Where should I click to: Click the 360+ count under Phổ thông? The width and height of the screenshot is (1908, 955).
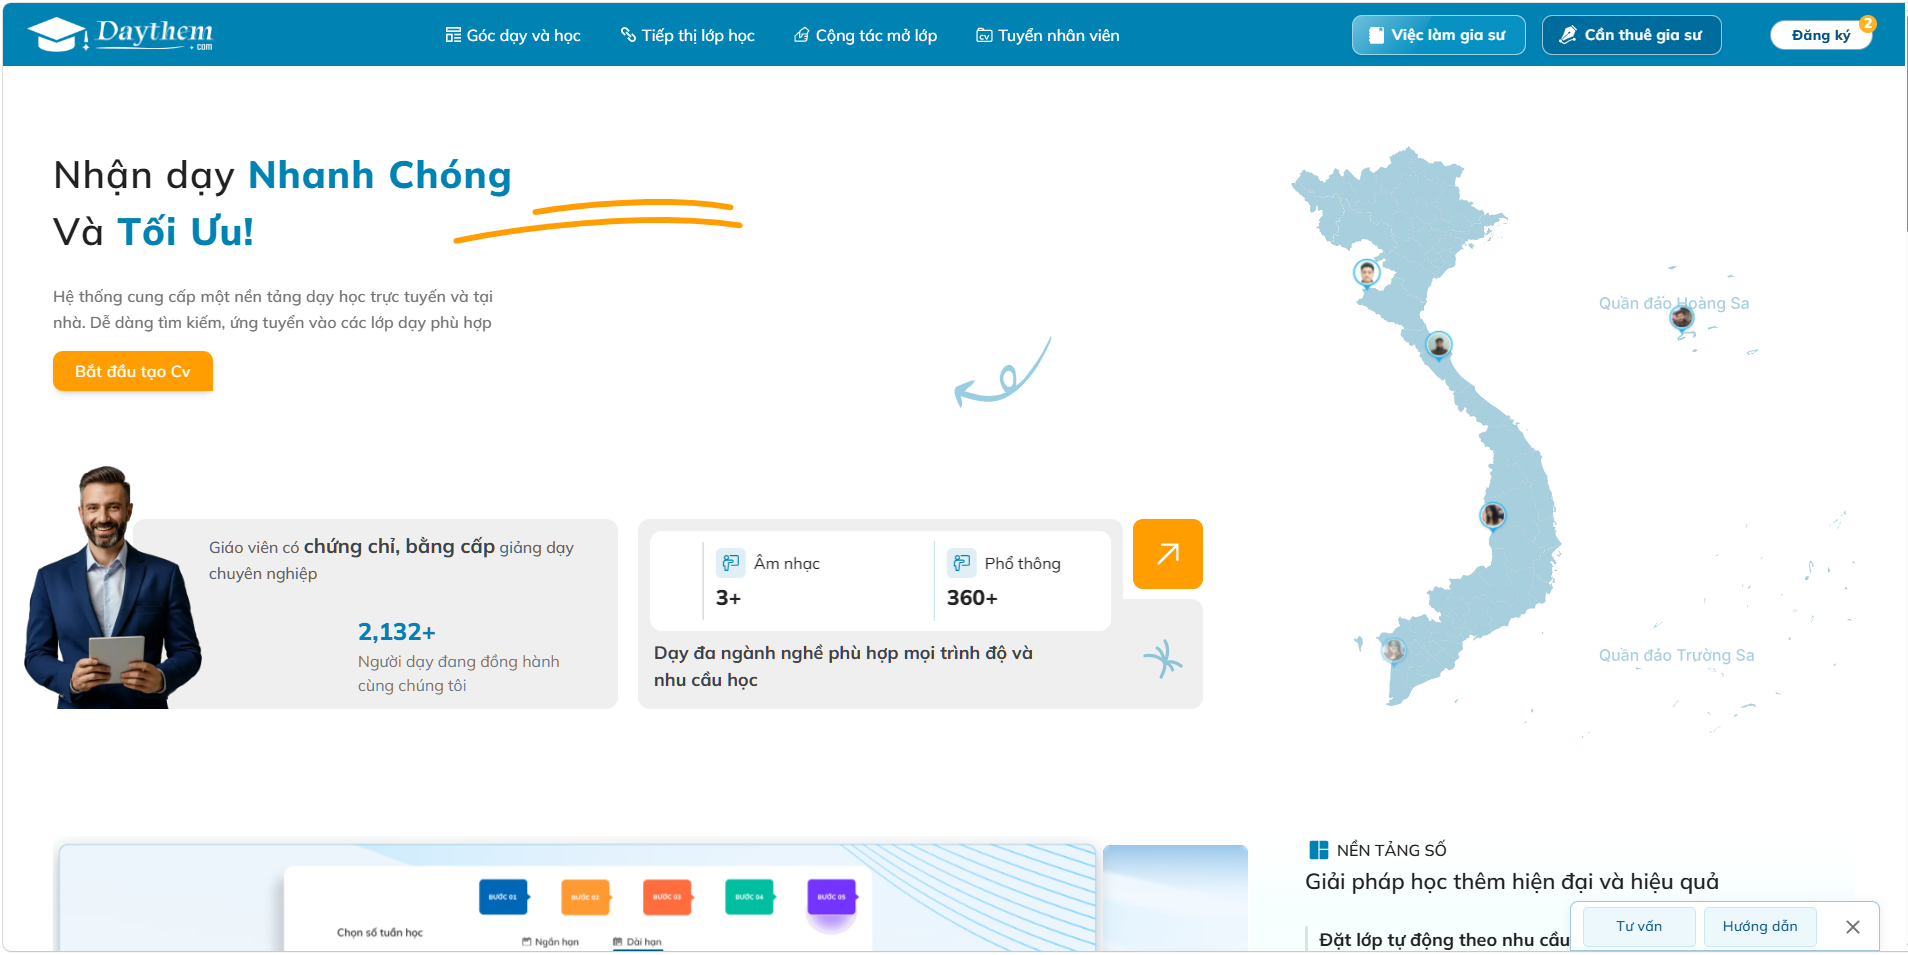tap(972, 598)
